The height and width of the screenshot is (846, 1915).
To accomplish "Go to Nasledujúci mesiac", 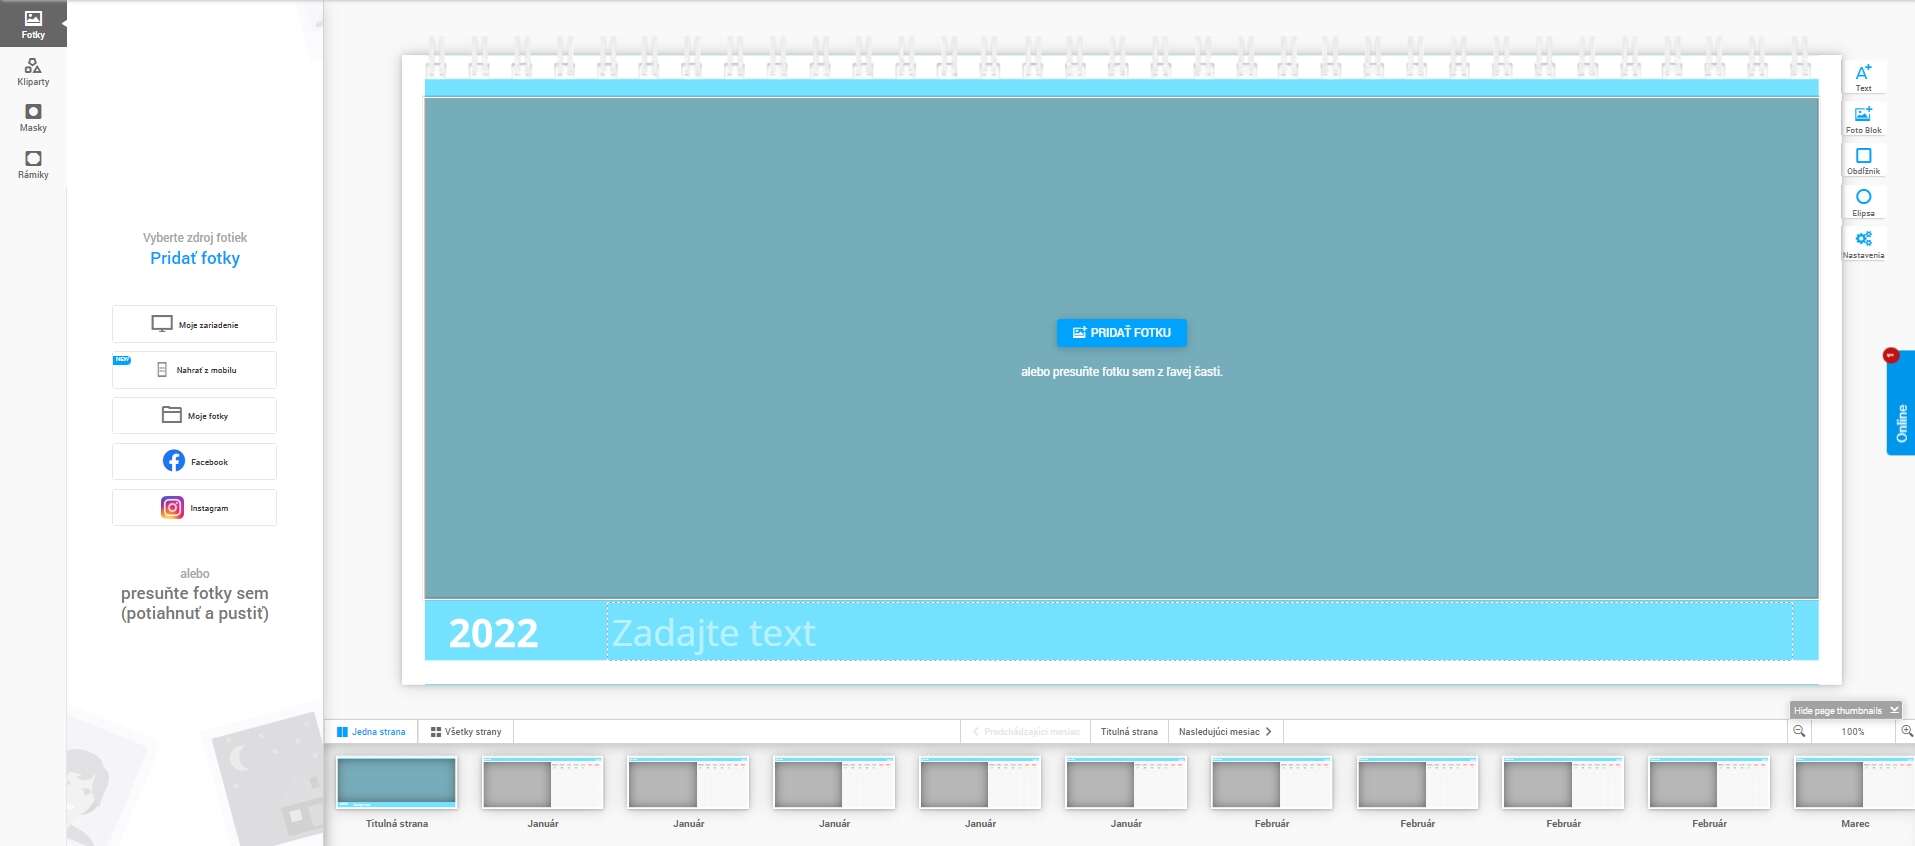I will coord(1224,732).
